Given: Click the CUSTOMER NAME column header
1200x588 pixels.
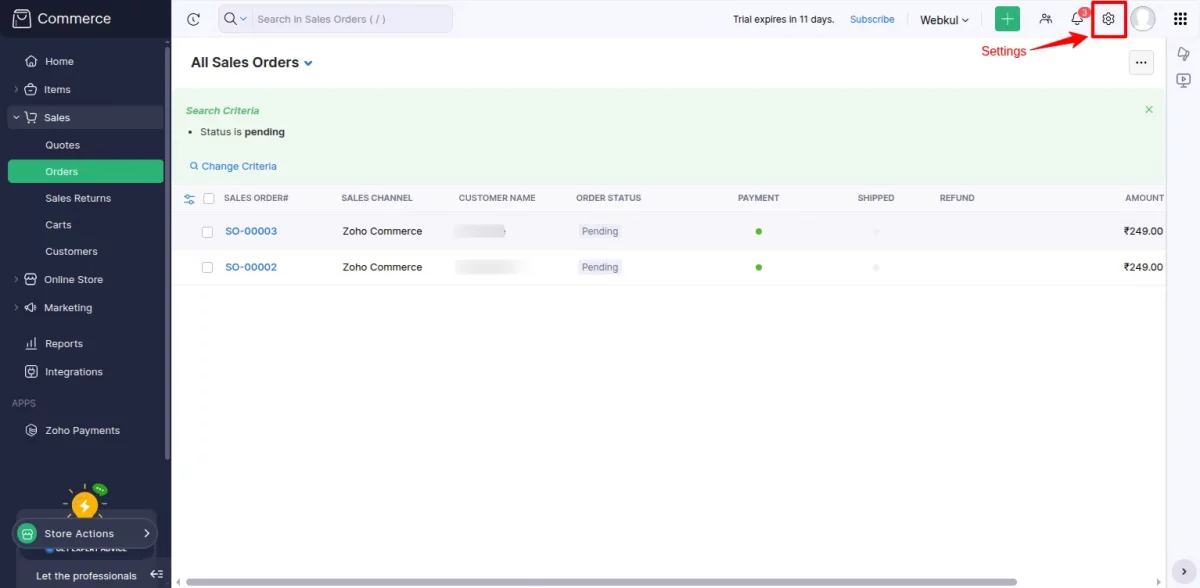Looking at the screenshot, I should click(x=497, y=198).
